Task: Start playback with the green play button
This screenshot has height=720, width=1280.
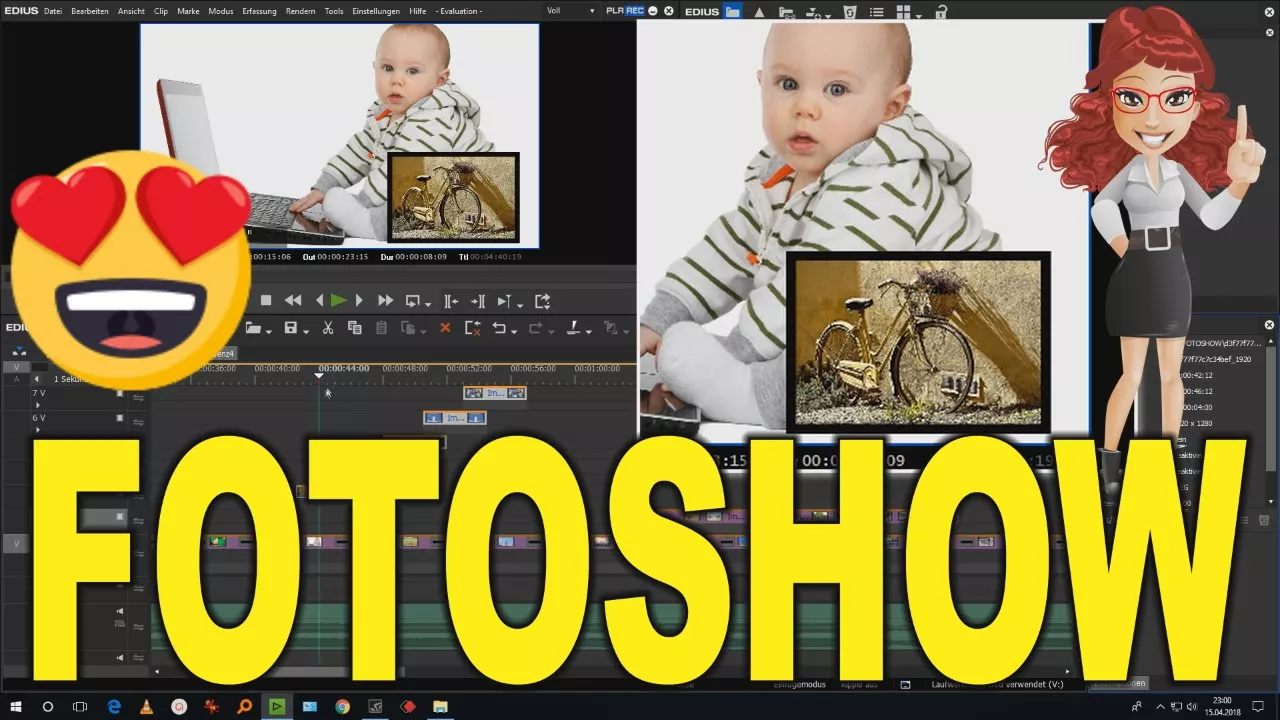Action: [x=338, y=300]
